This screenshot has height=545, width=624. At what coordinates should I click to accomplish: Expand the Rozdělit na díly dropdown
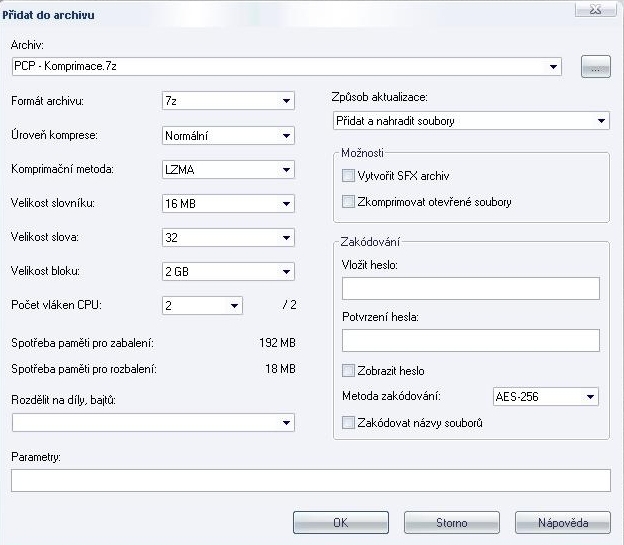tap(153, 422)
